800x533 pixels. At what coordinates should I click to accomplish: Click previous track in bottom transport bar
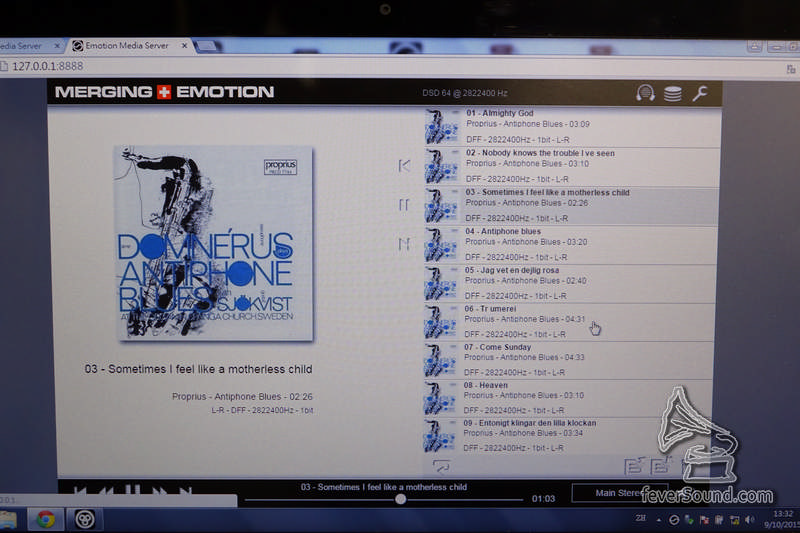pyautogui.click(x=80, y=491)
